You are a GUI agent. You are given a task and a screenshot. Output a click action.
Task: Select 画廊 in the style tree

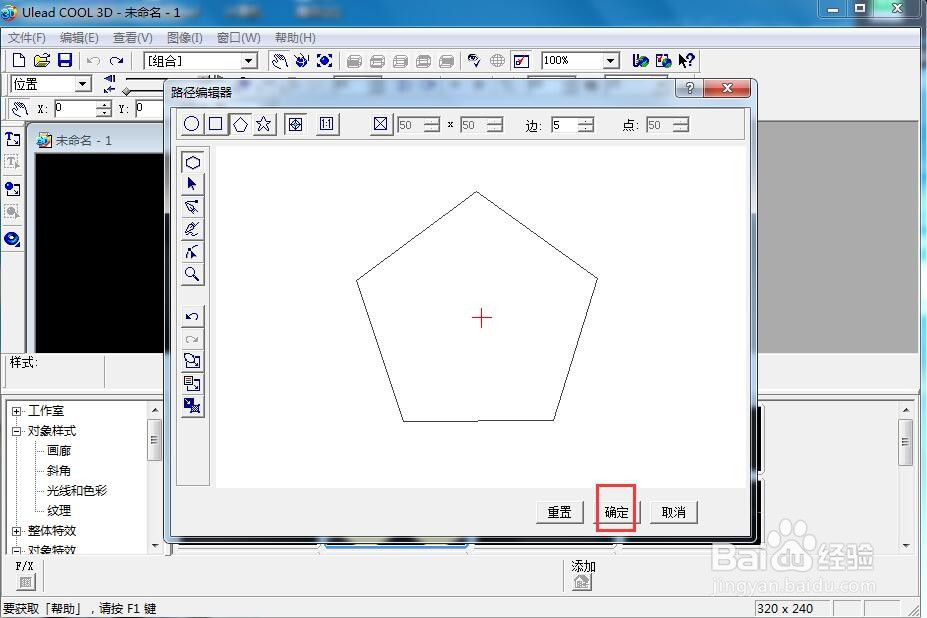pyautogui.click(x=59, y=451)
